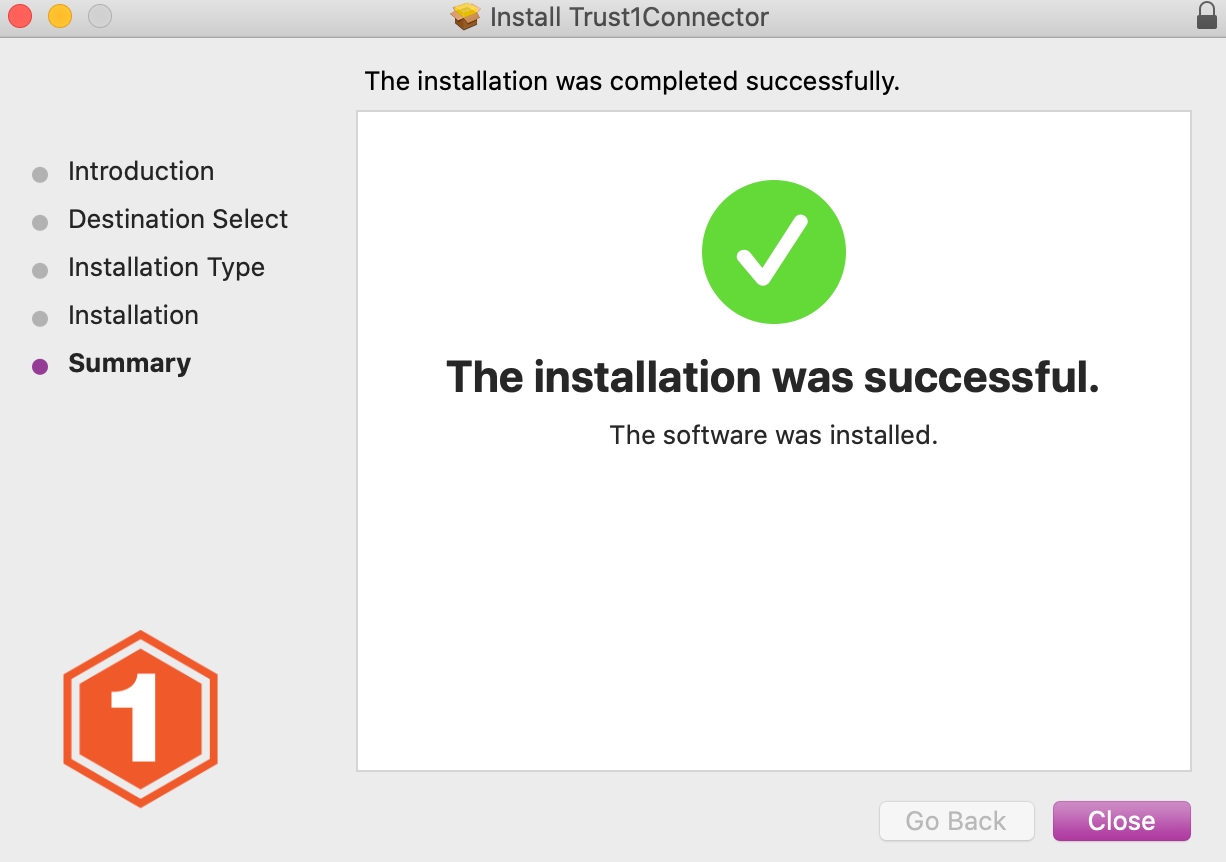Screen dimensions: 1226x862
Task: Select the Installation step in sidebar
Action: point(133,315)
